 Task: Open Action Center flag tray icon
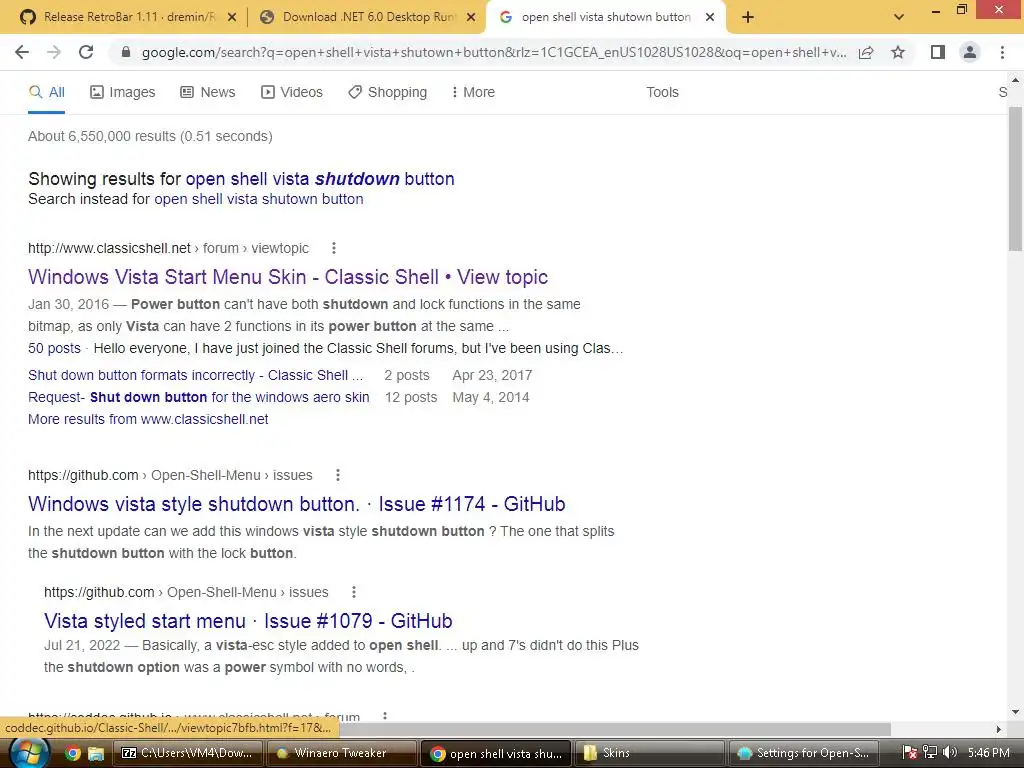[x=910, y=753]
